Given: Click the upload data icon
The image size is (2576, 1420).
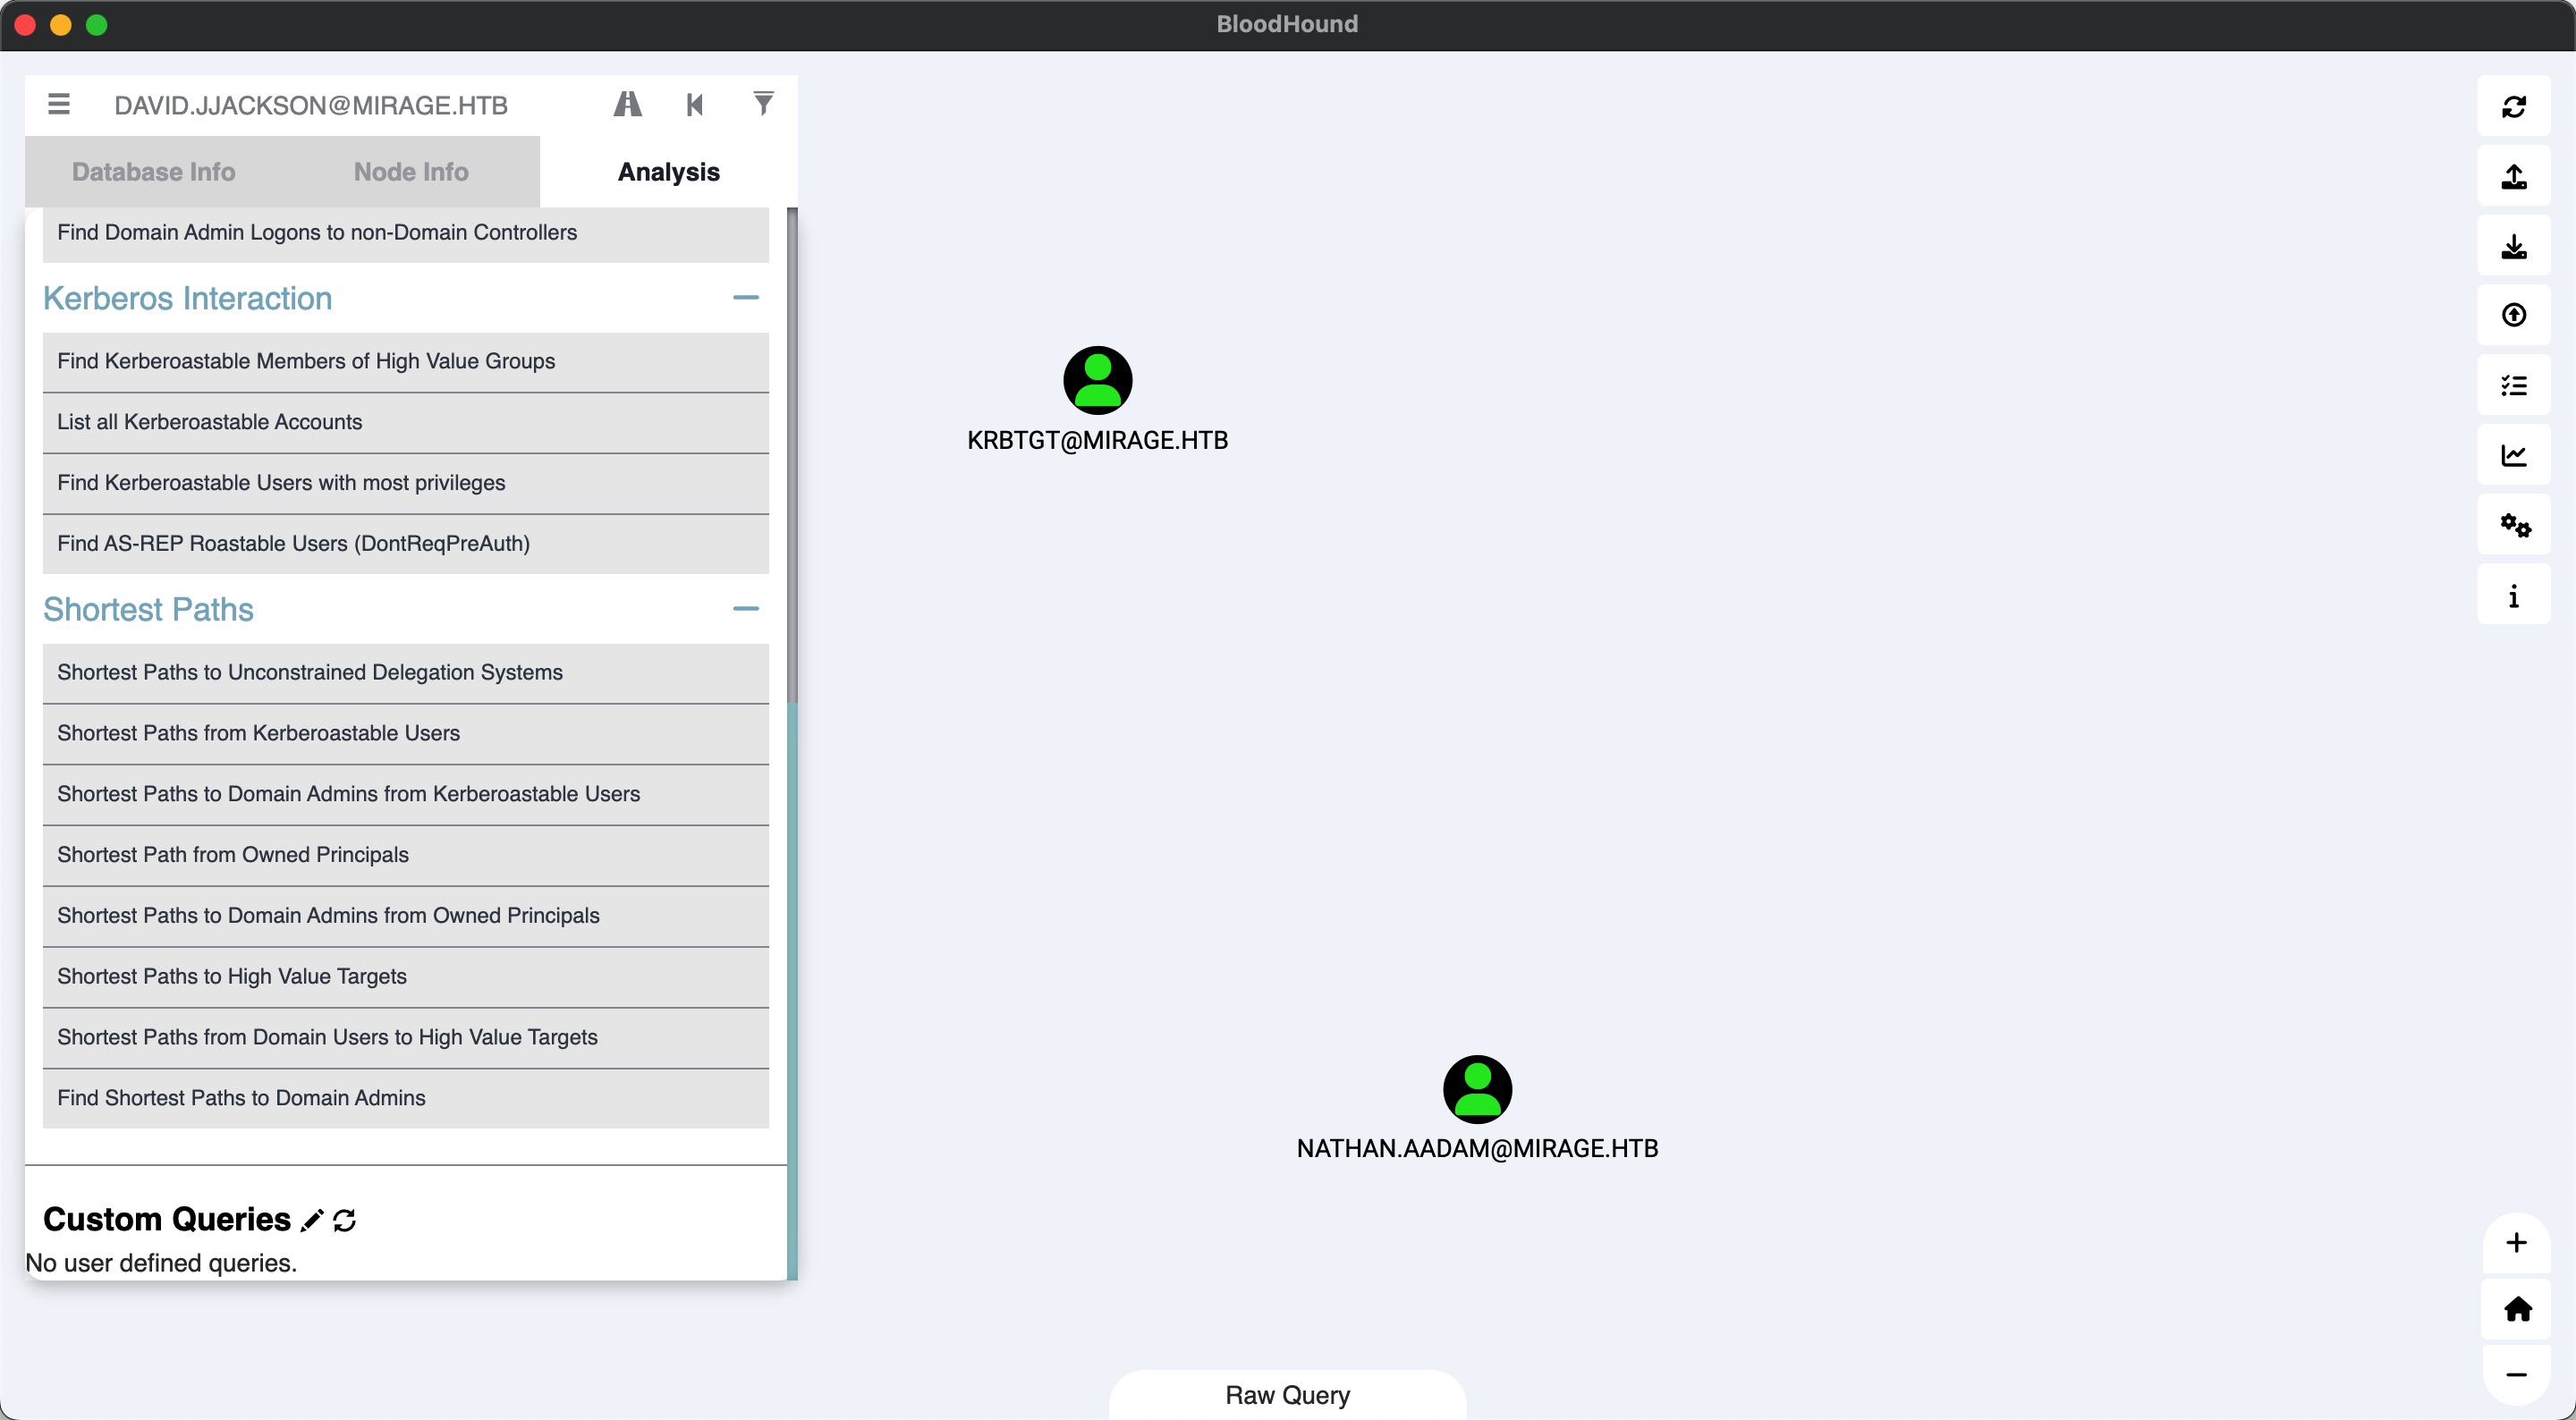Looking at the screenshot, I should coord(2513,316).
